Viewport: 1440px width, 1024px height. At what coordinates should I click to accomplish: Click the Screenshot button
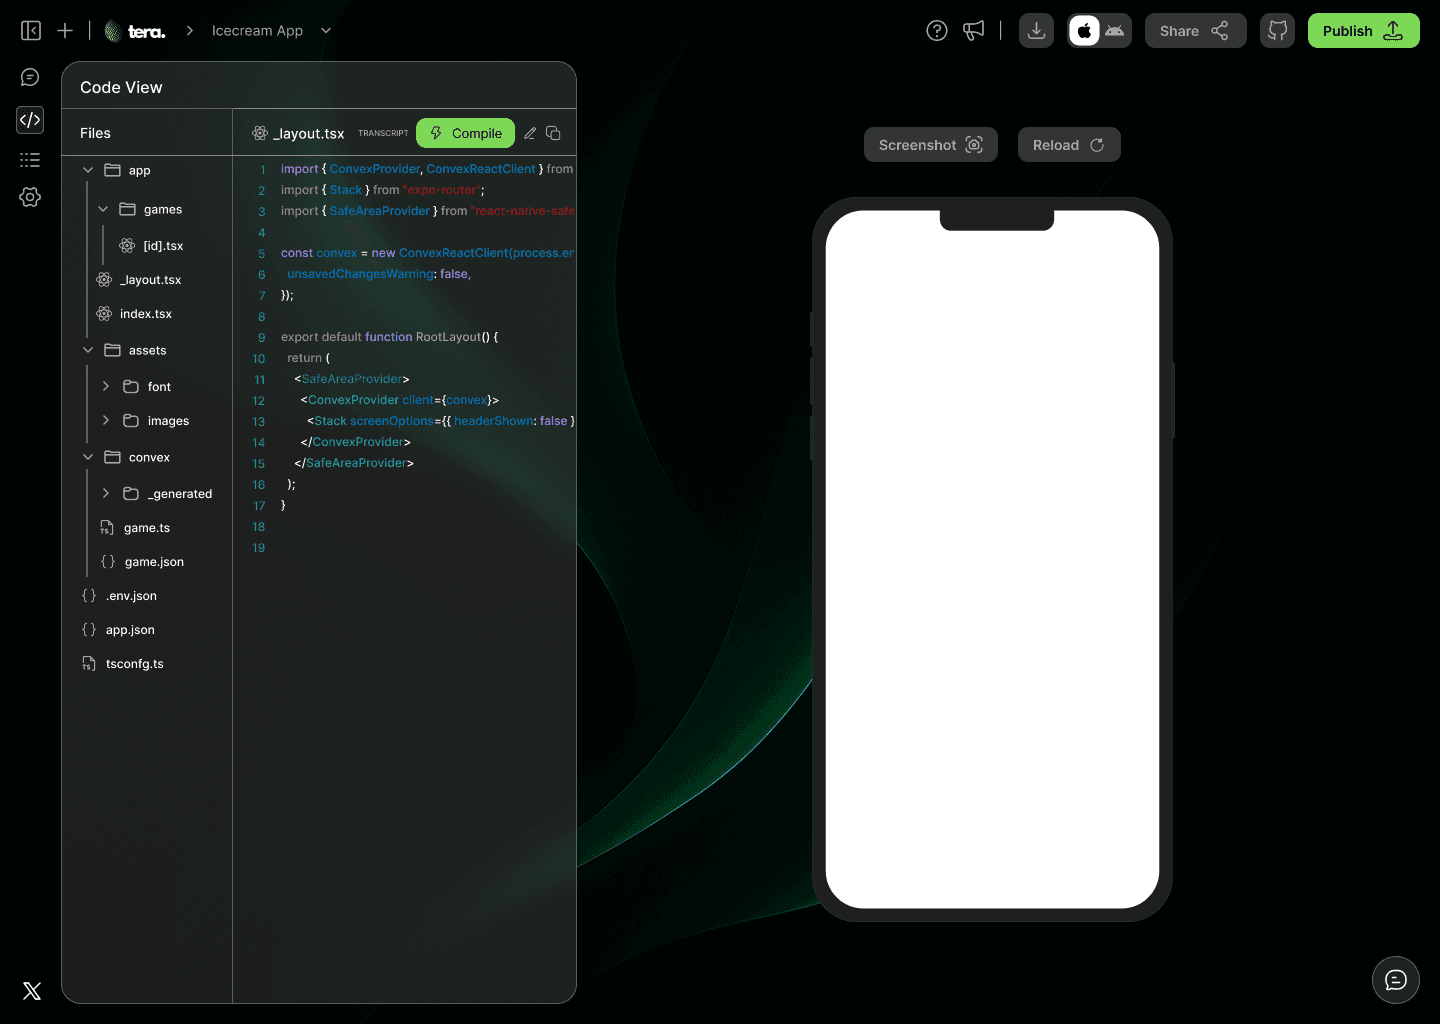click(x=931, y=145)
